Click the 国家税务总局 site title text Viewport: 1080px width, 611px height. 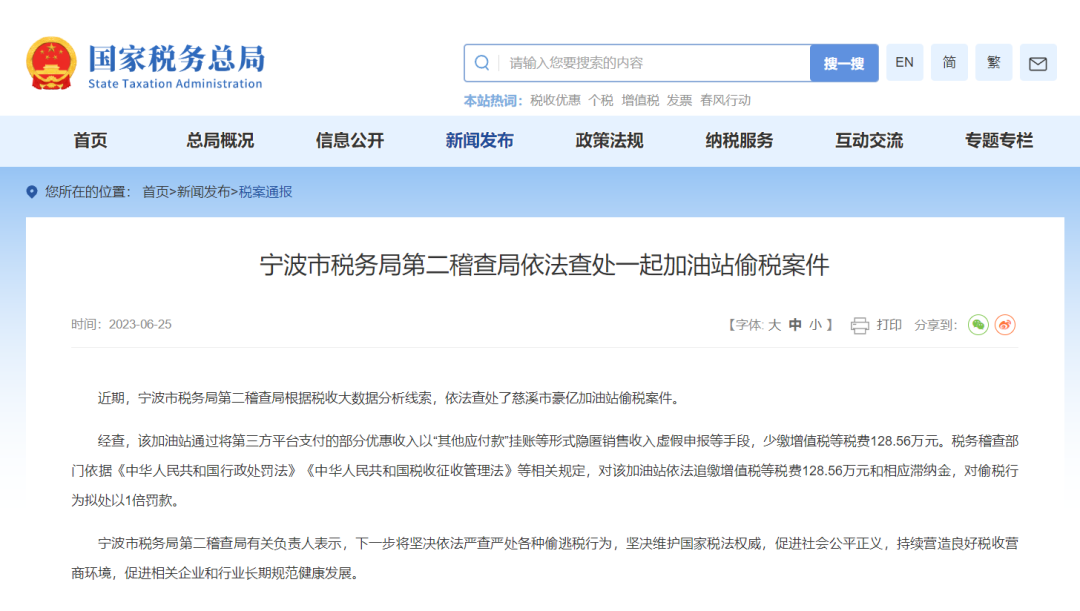[176, 59]
